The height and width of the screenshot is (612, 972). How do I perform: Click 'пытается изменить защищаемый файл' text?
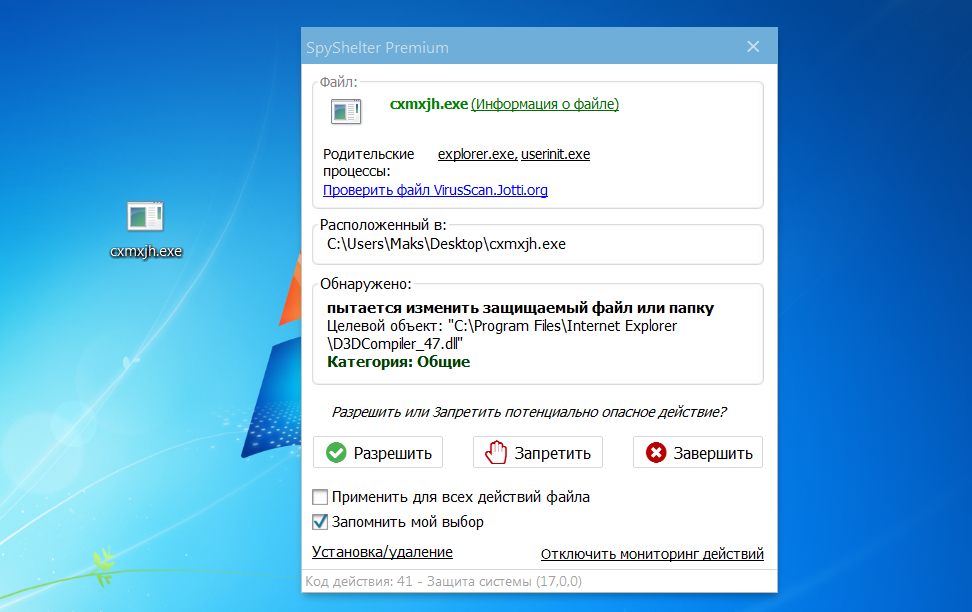[x=520, y=308]
